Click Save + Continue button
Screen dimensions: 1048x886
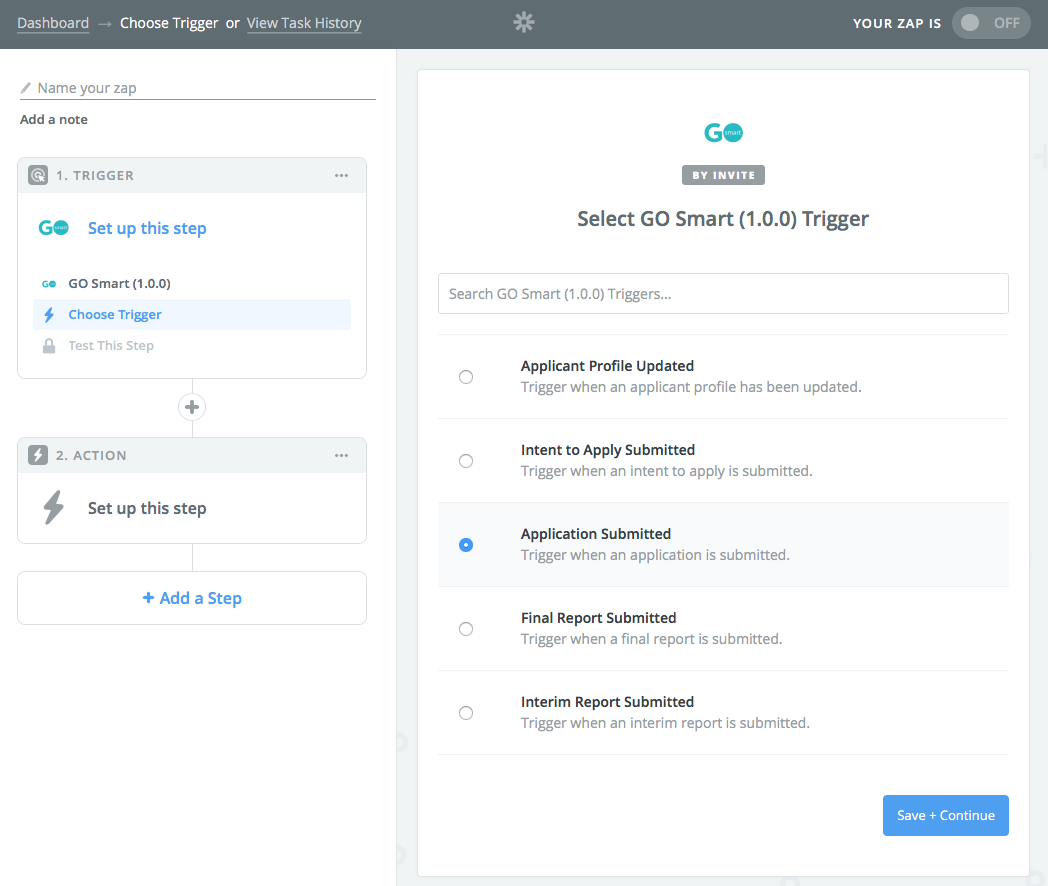946,815
